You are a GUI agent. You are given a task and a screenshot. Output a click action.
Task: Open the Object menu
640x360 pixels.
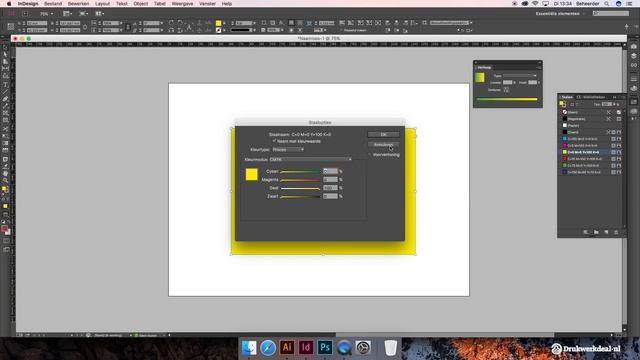click(141, 4)
